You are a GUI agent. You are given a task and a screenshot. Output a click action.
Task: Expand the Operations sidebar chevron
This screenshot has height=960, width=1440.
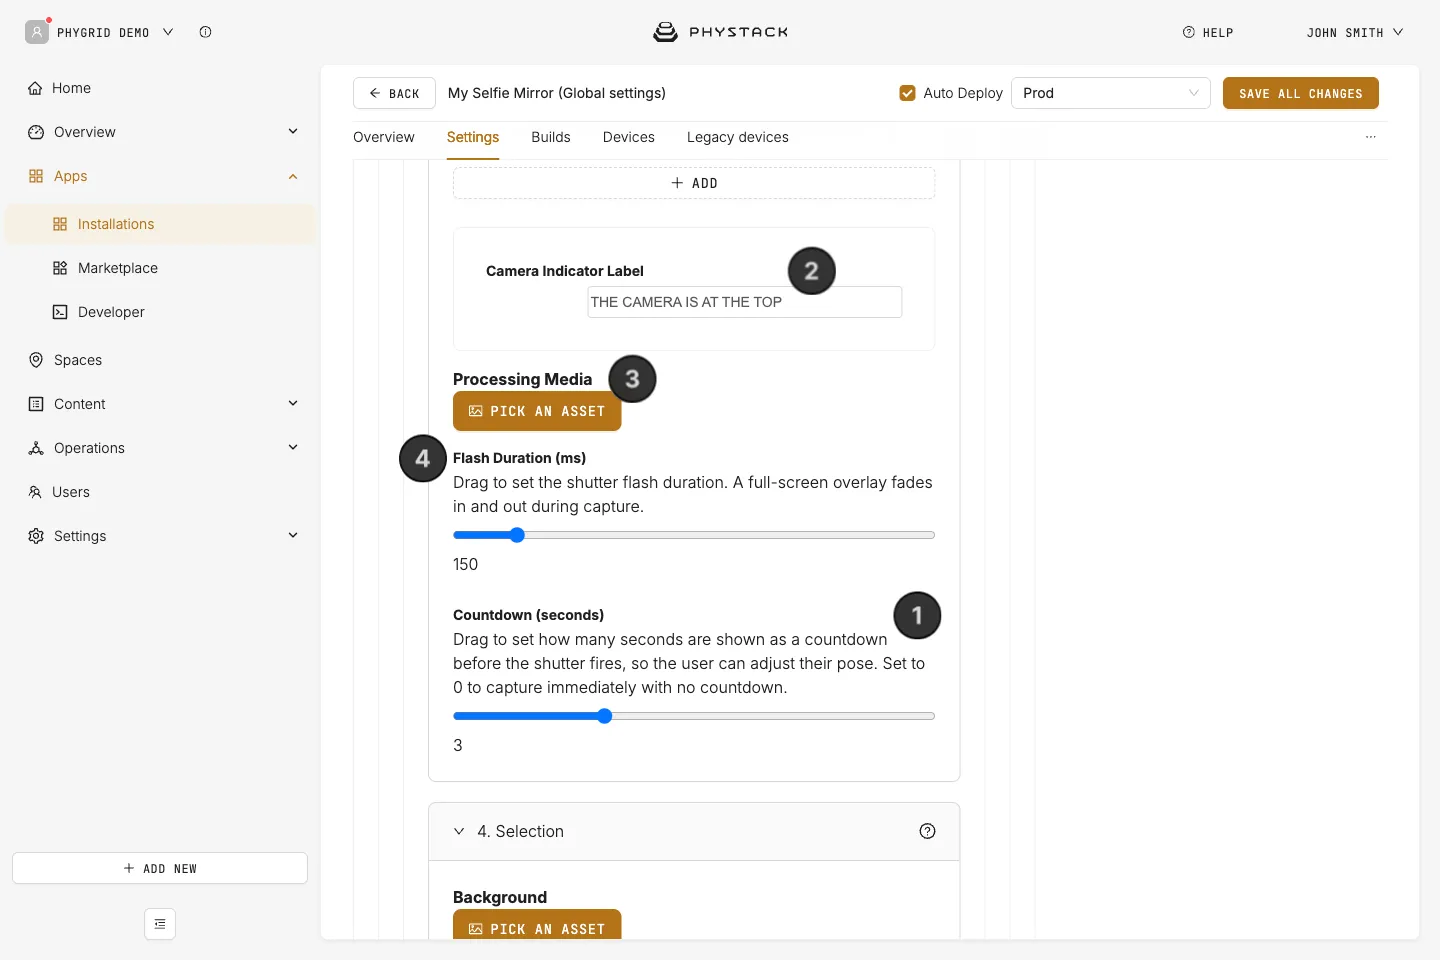[x=293, y=448]
